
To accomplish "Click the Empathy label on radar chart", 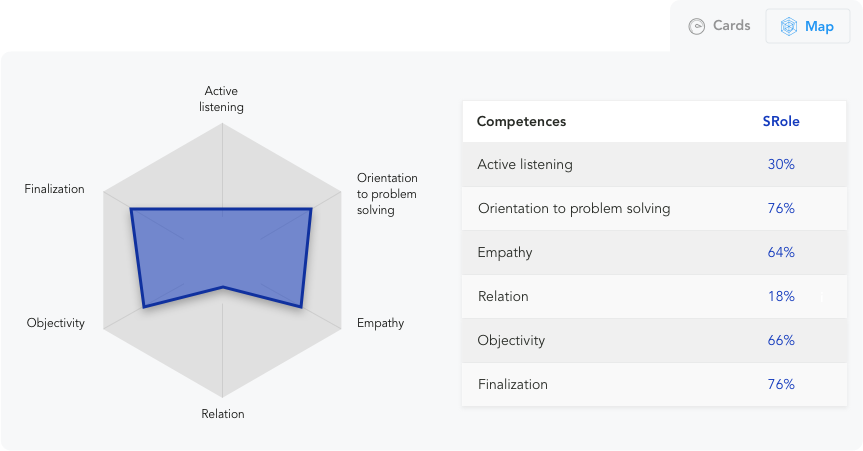I will pos(380,323).
